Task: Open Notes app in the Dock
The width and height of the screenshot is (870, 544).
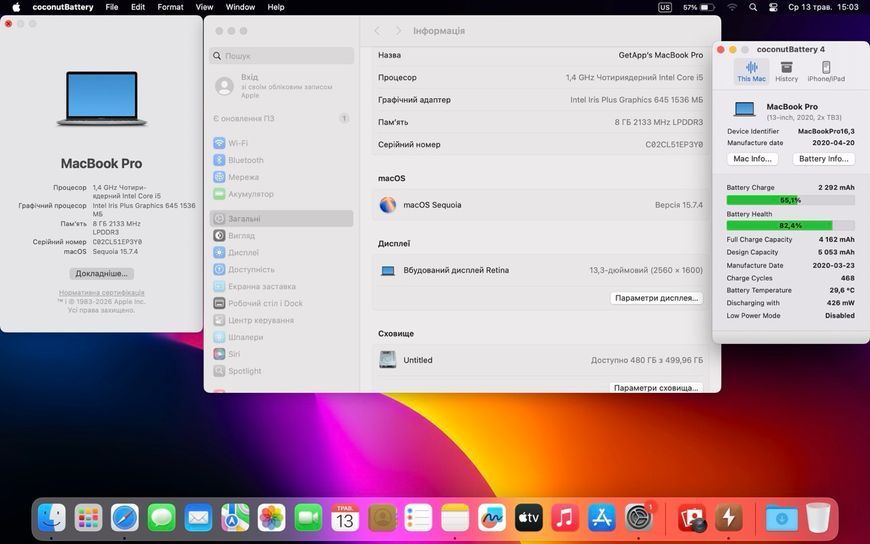Action: pos(455,518)
